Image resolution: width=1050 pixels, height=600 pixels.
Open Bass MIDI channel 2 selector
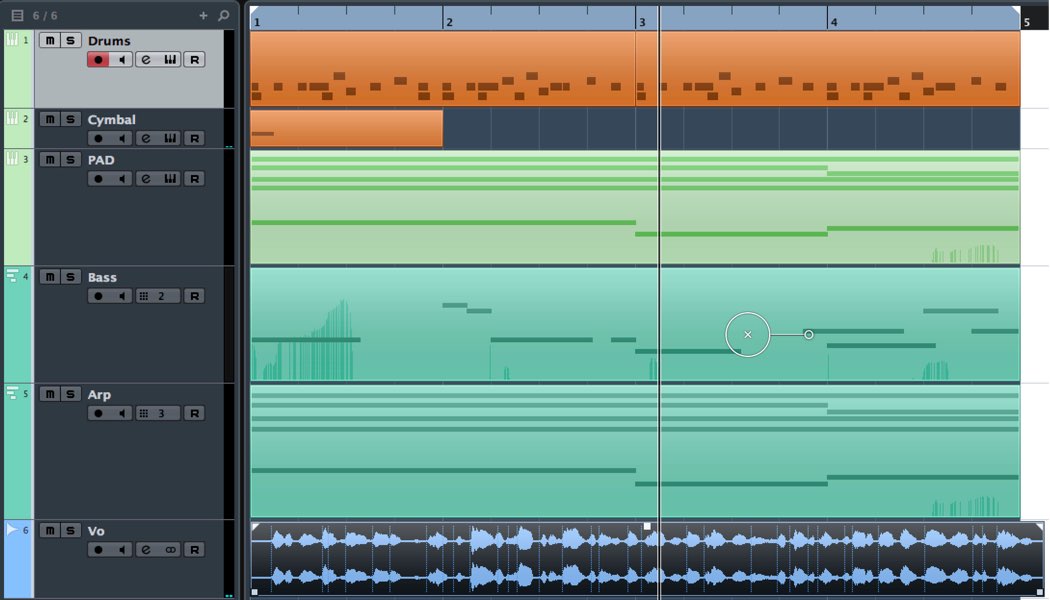click(158, 296)
